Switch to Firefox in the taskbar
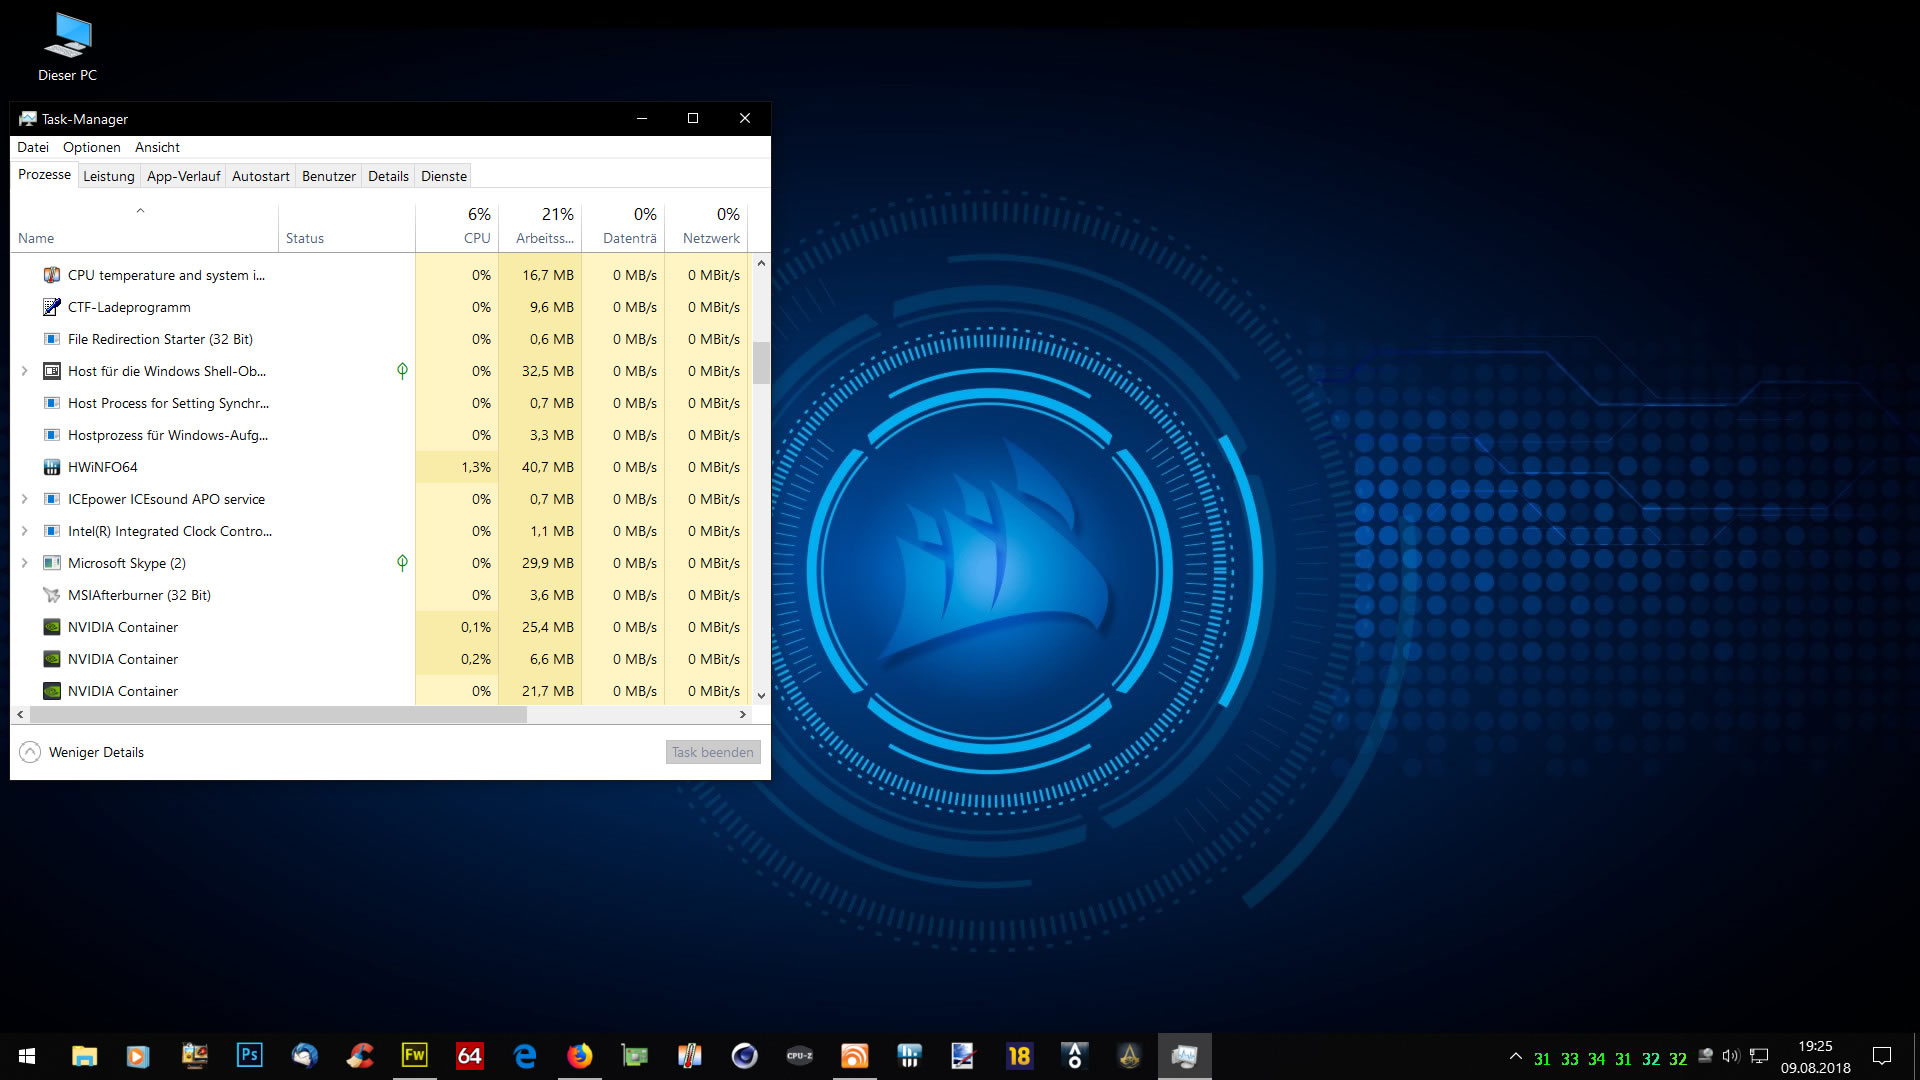 [579, 1056]
